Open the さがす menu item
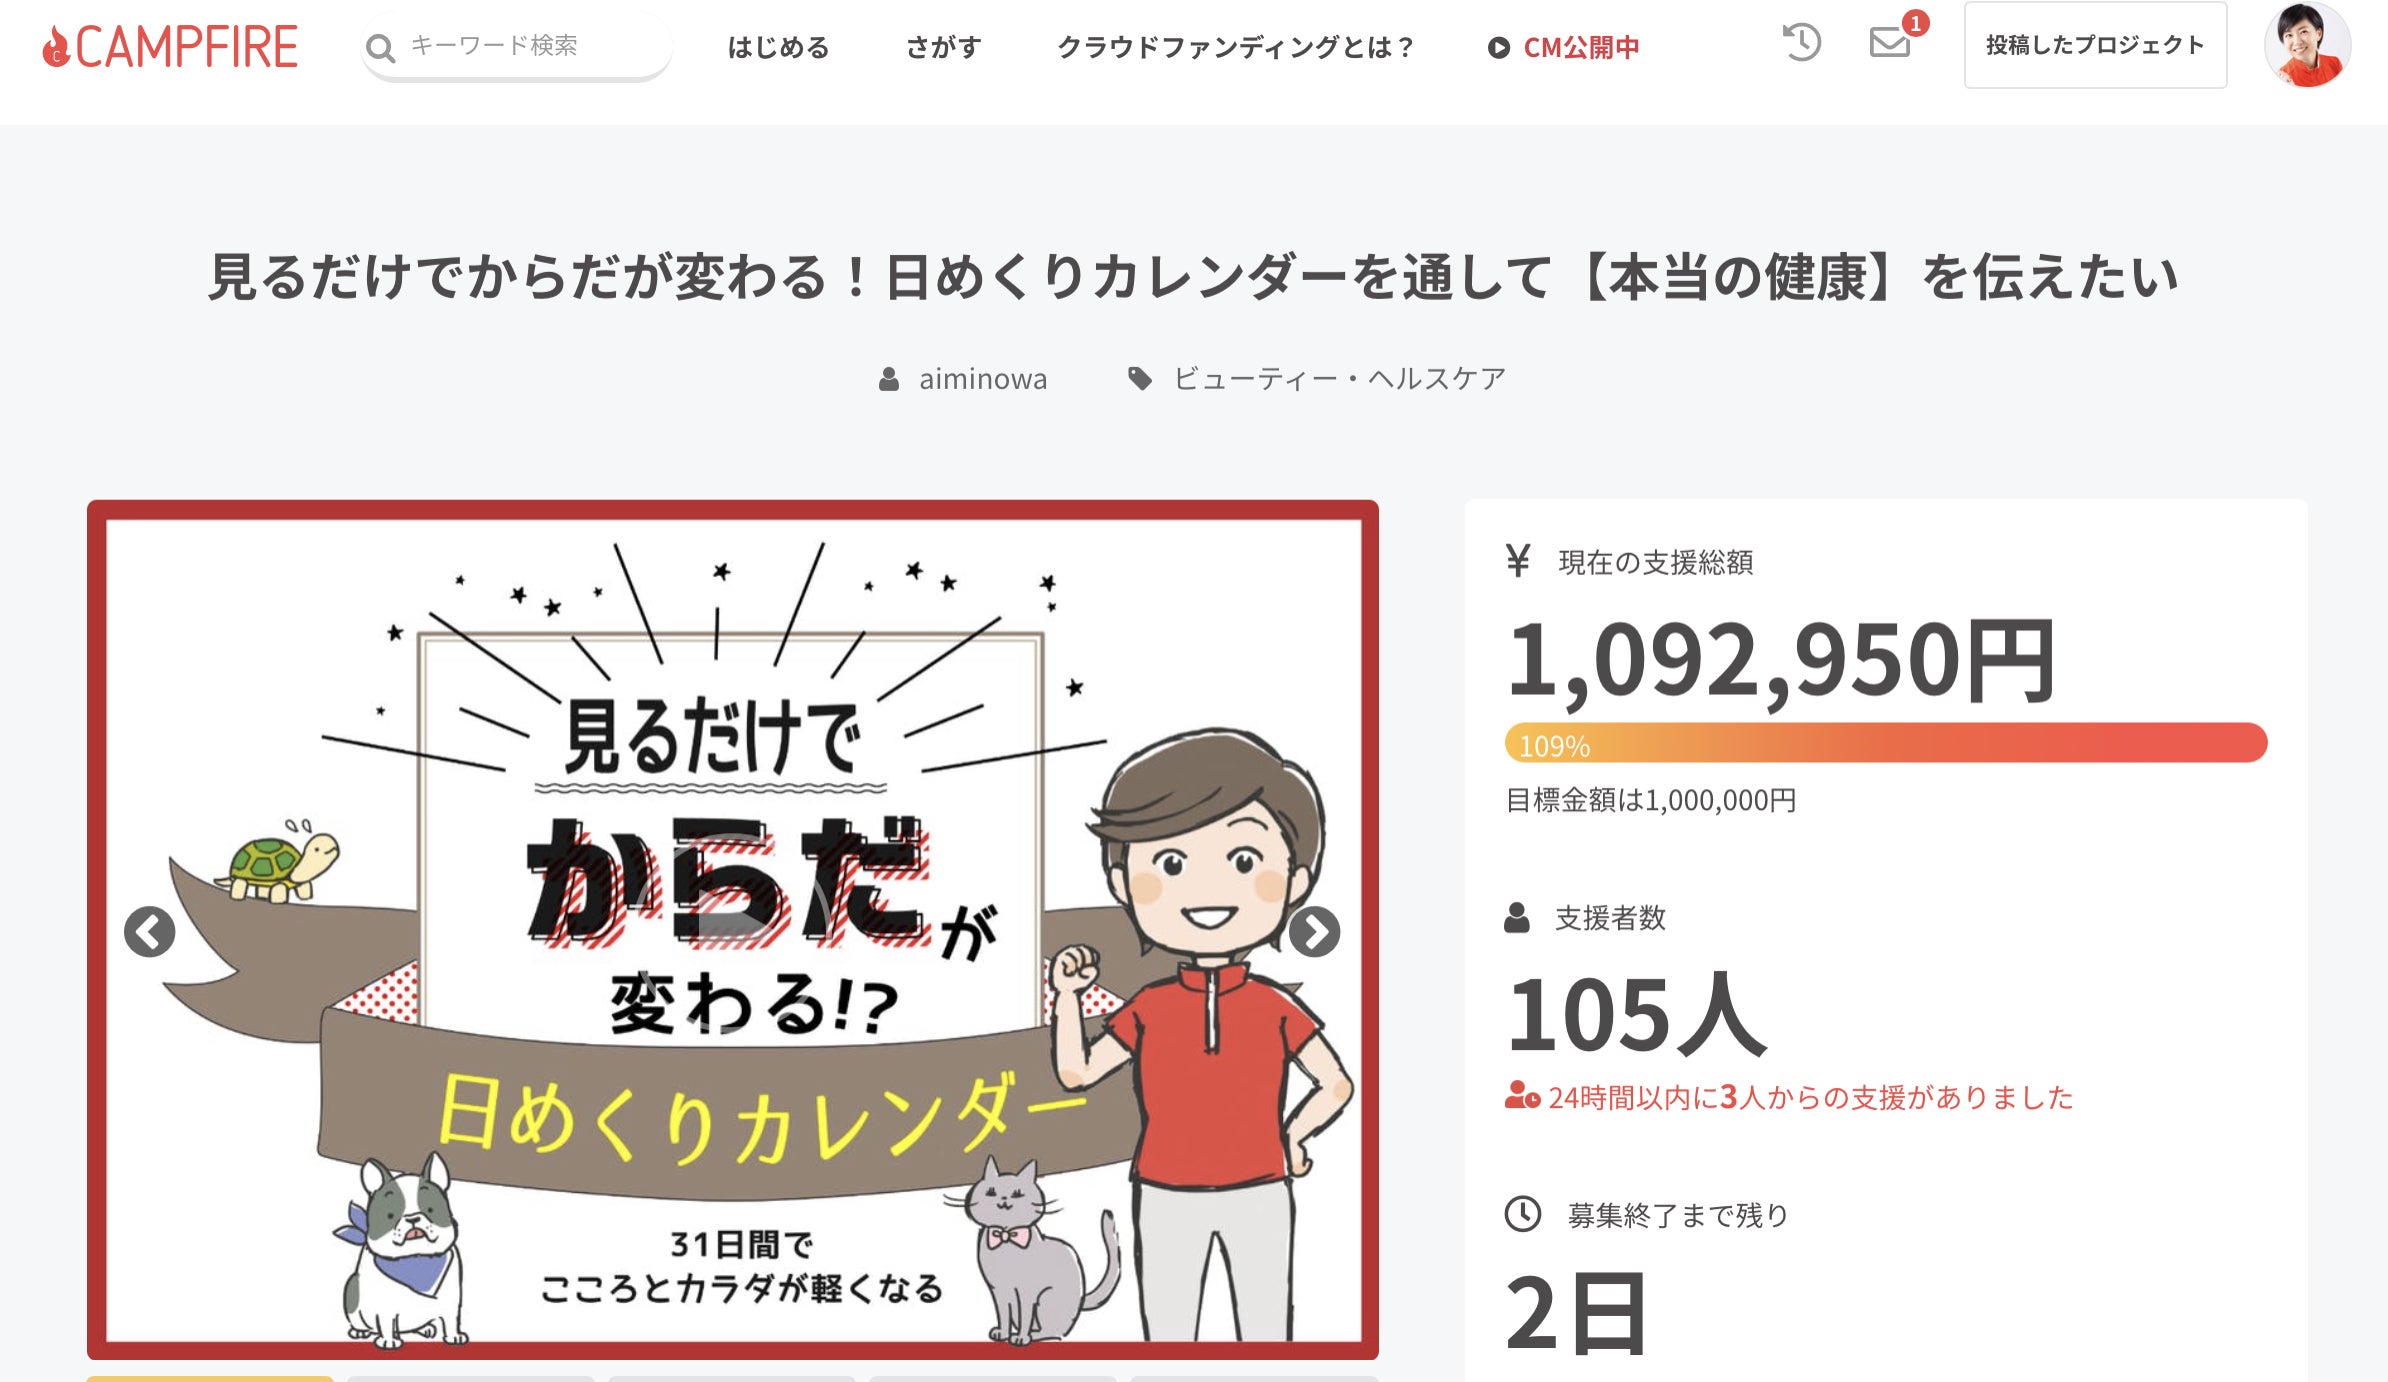Viewport: 2388px width, 1382px height. tap(943, 47)
